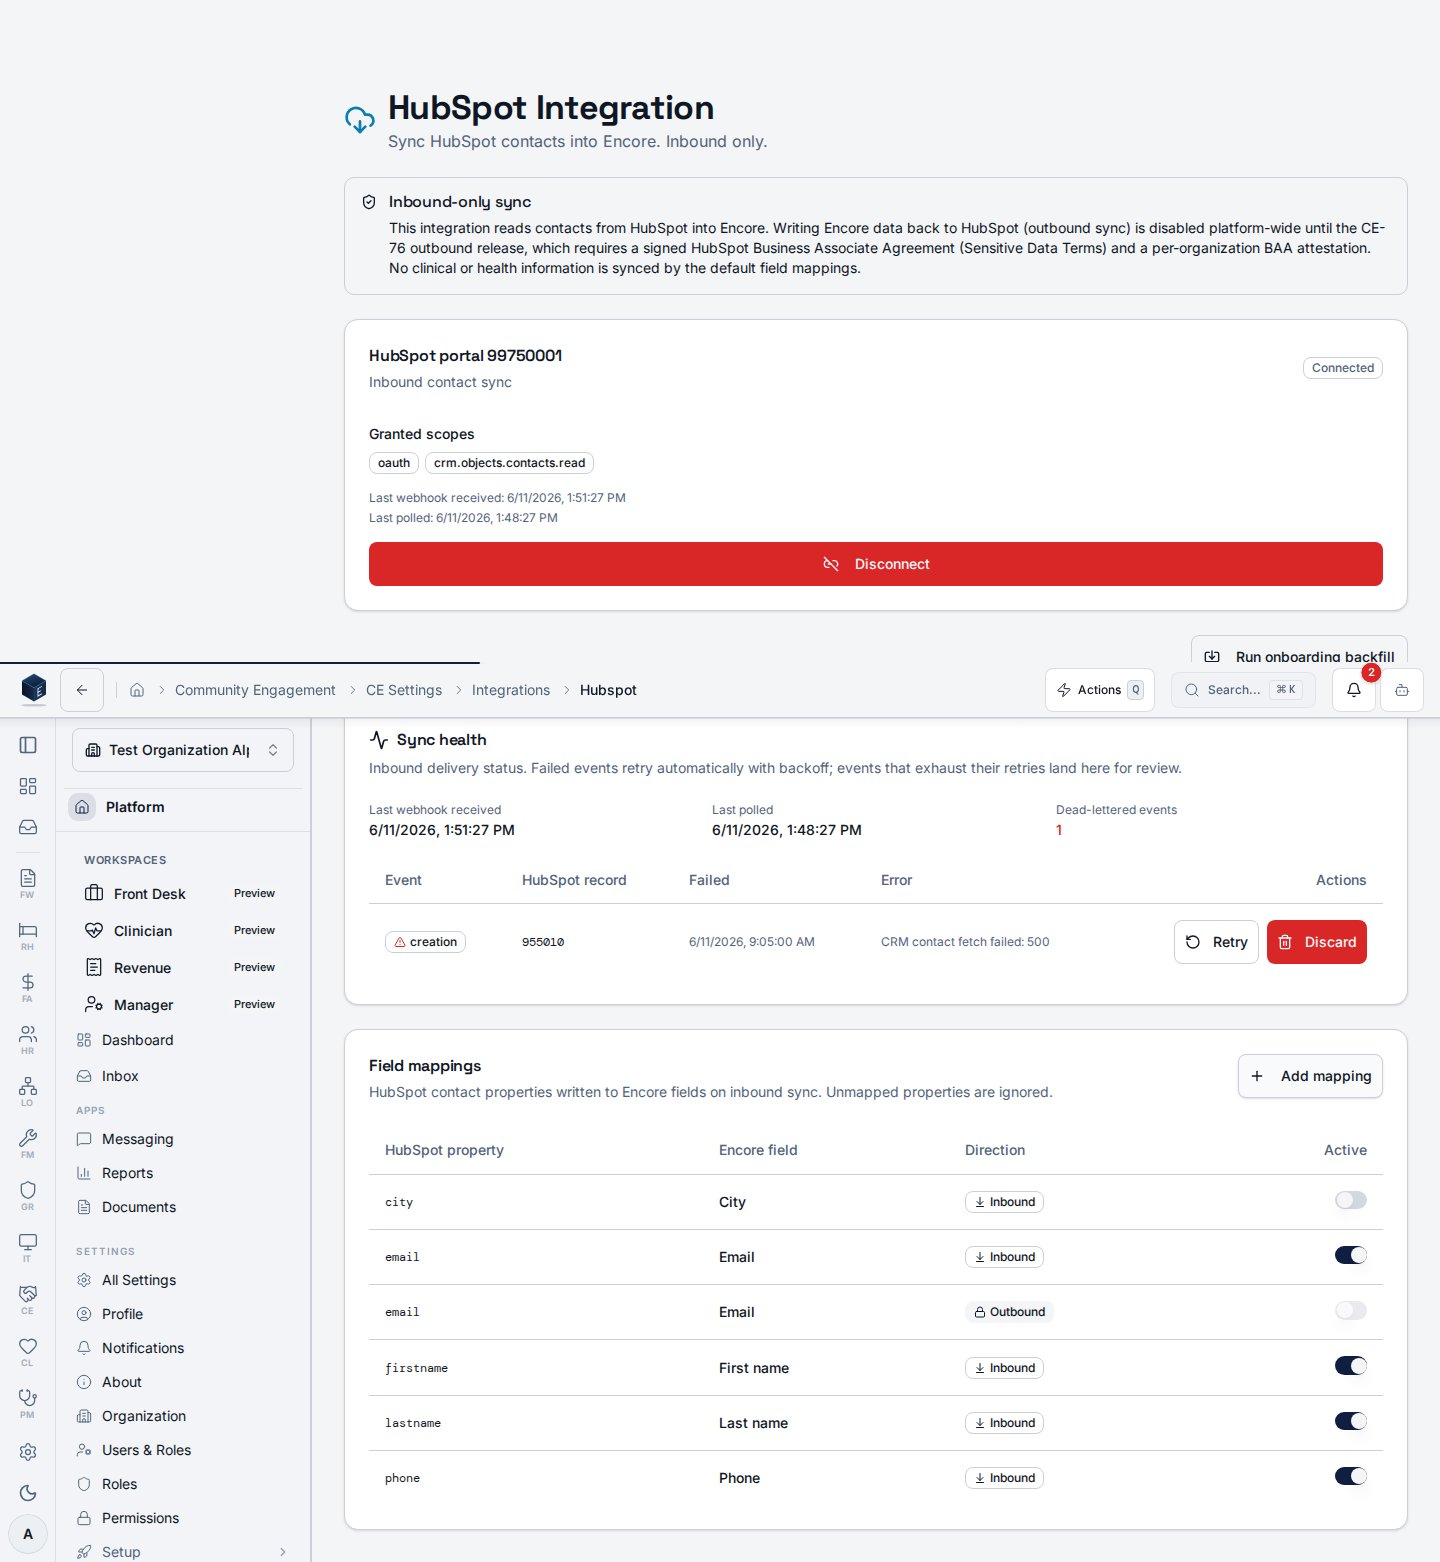Open the Test Organization selector dropdown
Screen dimensions: 1440x1562
[x=183, y=750]
